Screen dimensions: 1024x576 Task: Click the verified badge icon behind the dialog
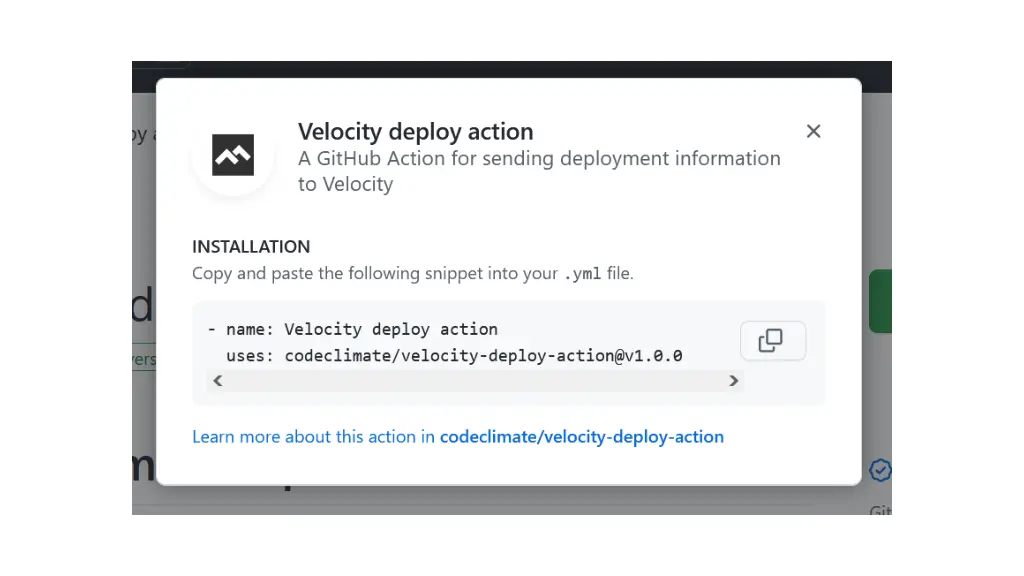coord(880,470)
